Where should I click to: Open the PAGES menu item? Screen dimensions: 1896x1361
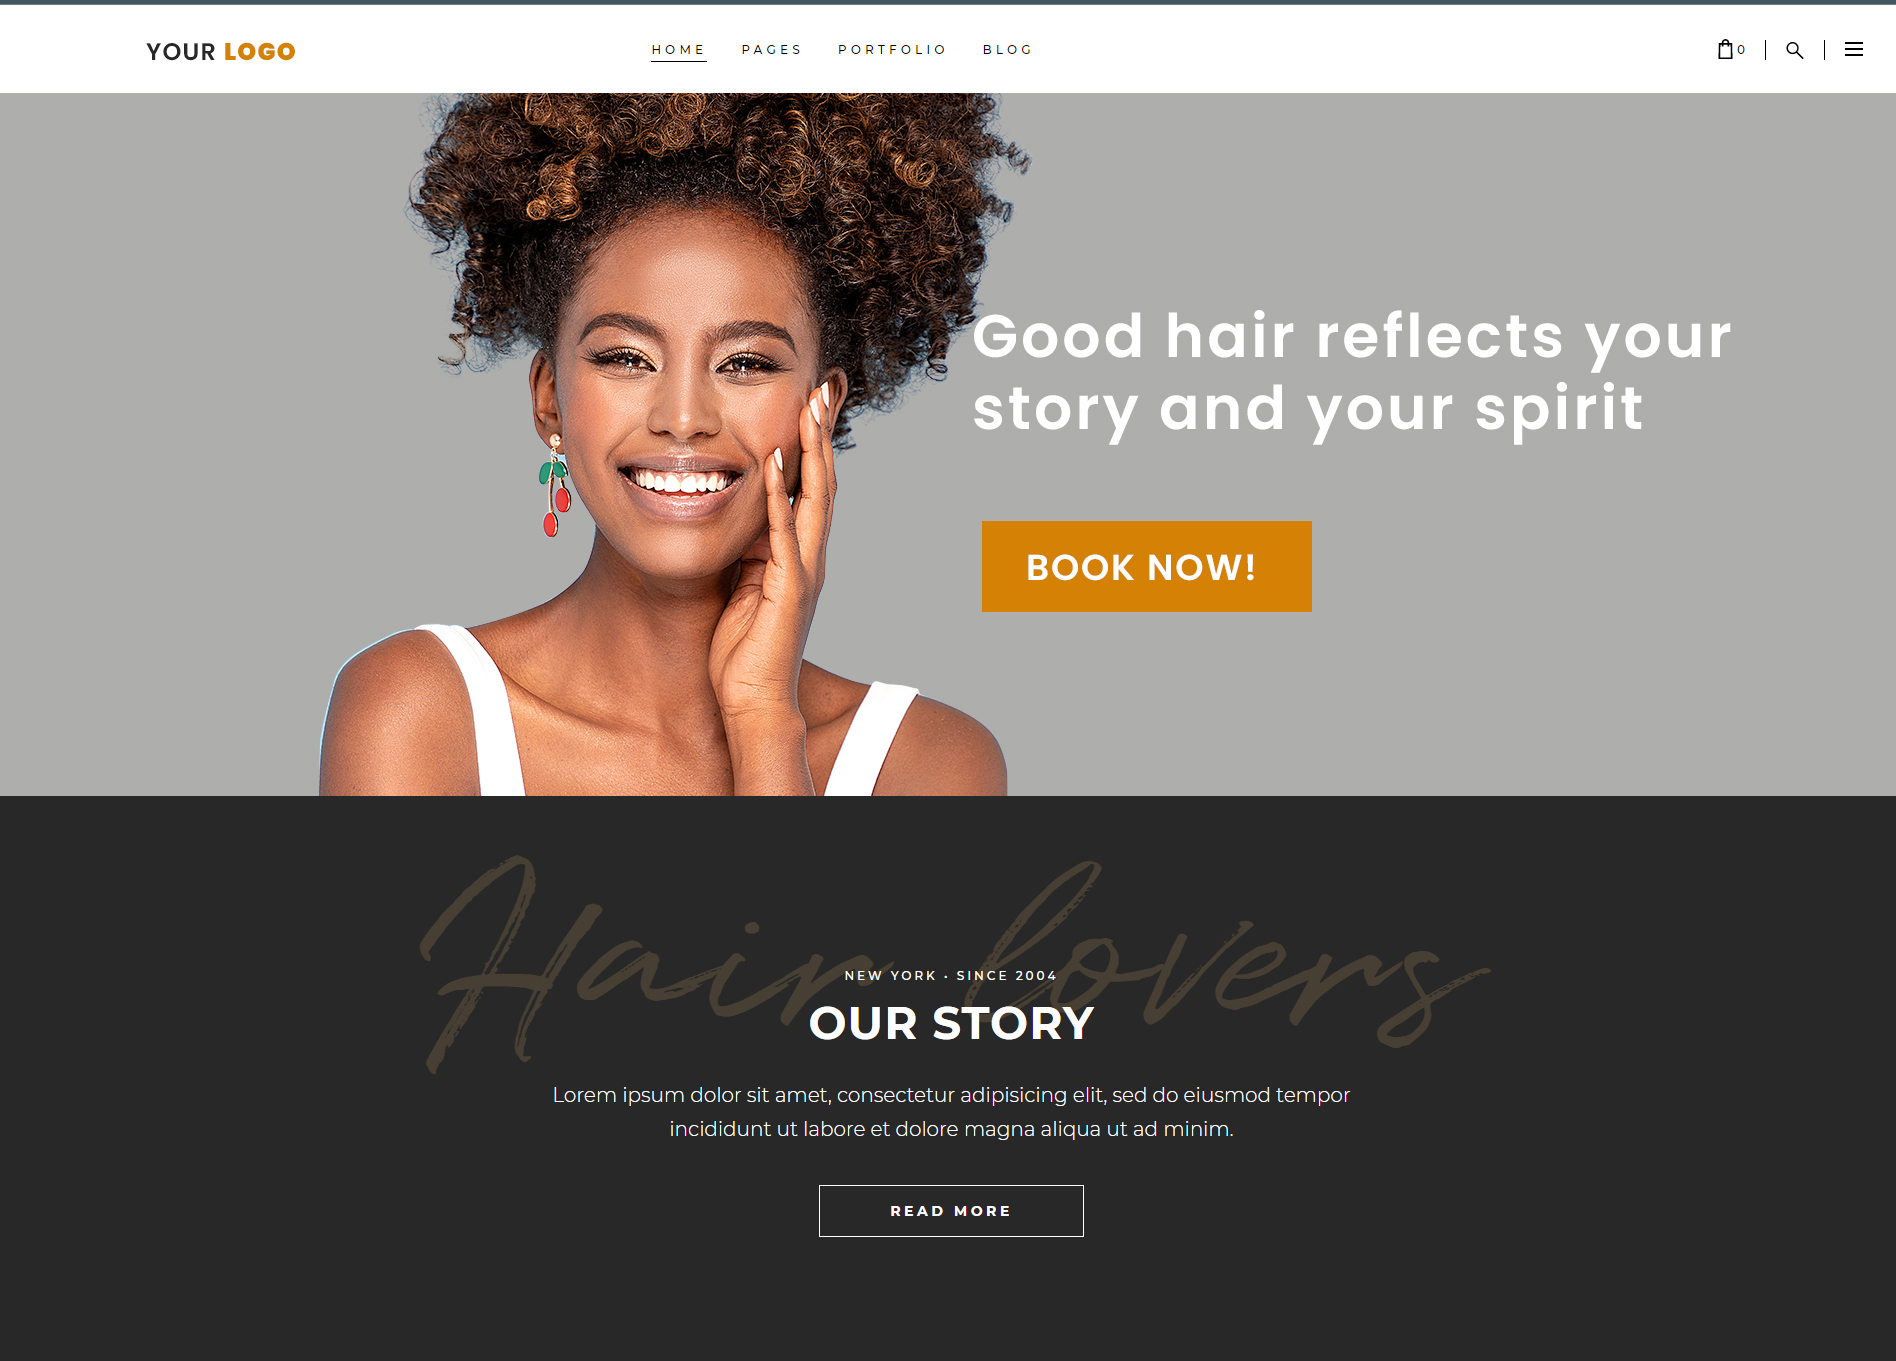pos(771,50)
